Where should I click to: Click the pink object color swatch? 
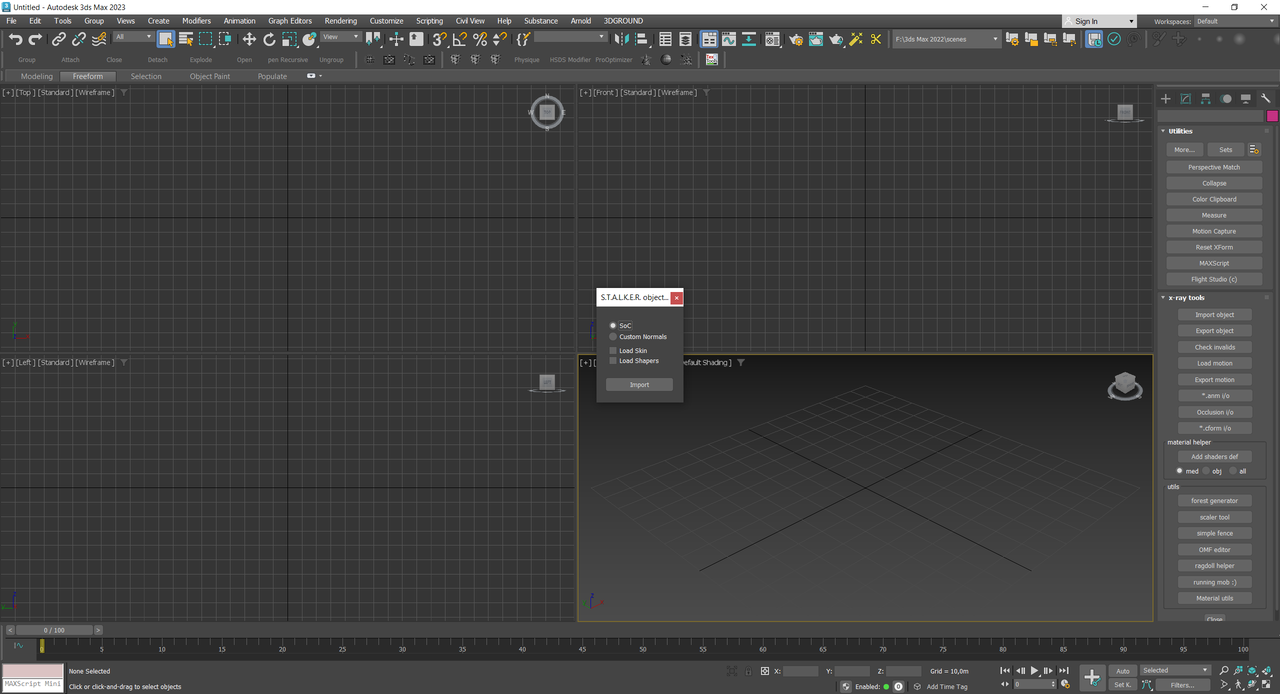pyautogui.click(x=1272, y=116)
